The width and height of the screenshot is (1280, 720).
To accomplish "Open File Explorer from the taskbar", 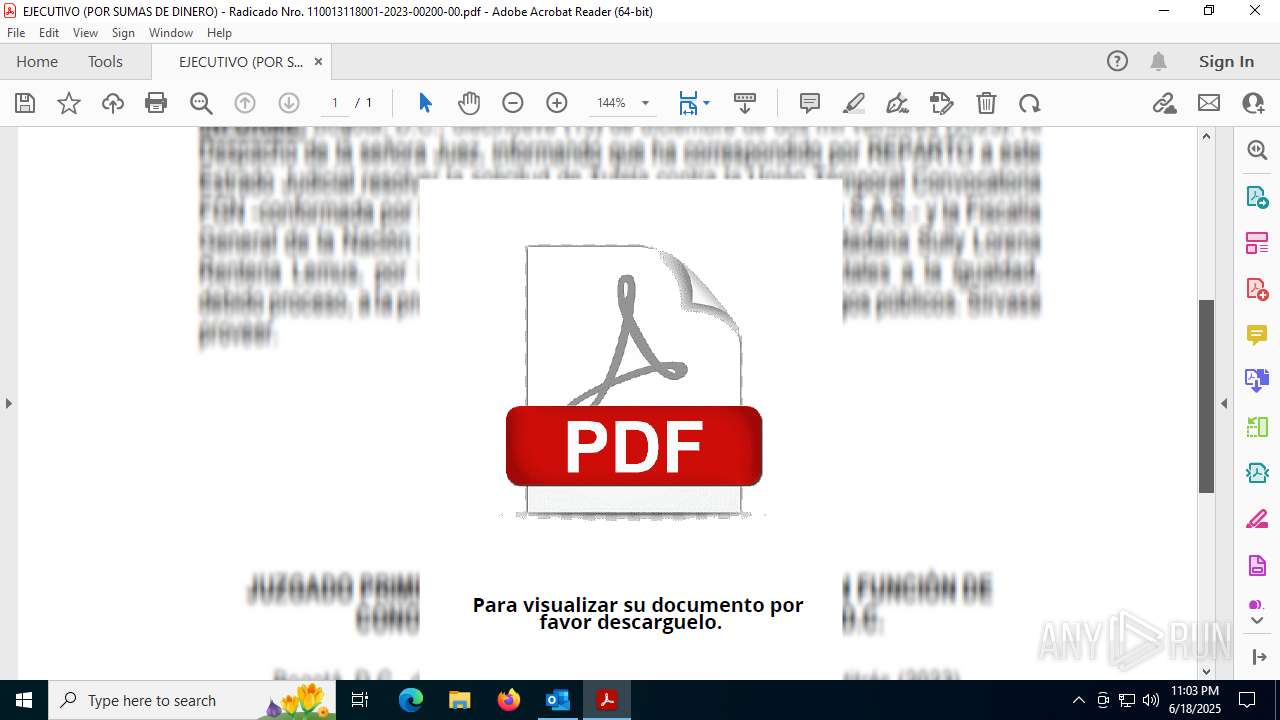I will click(x=459, y=700).
